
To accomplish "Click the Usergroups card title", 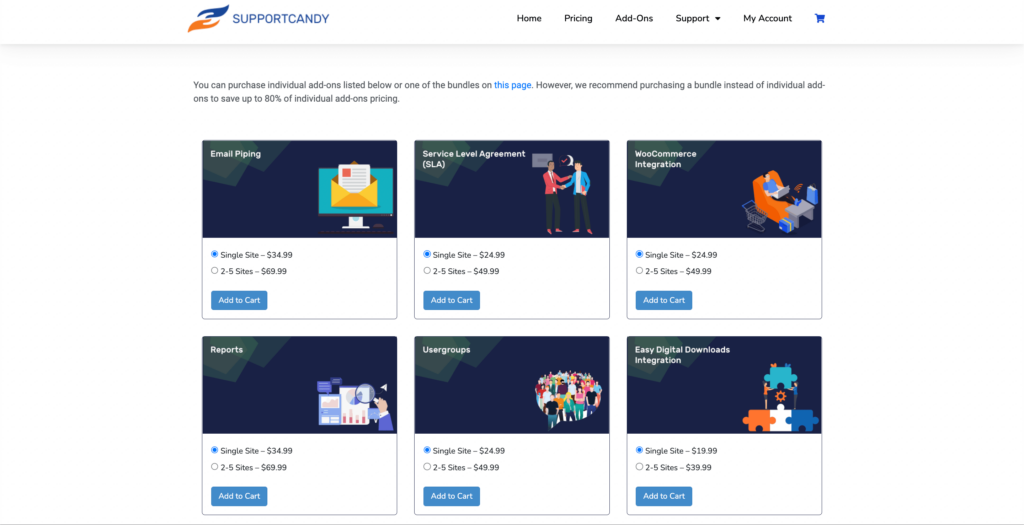I will (446, 350).
